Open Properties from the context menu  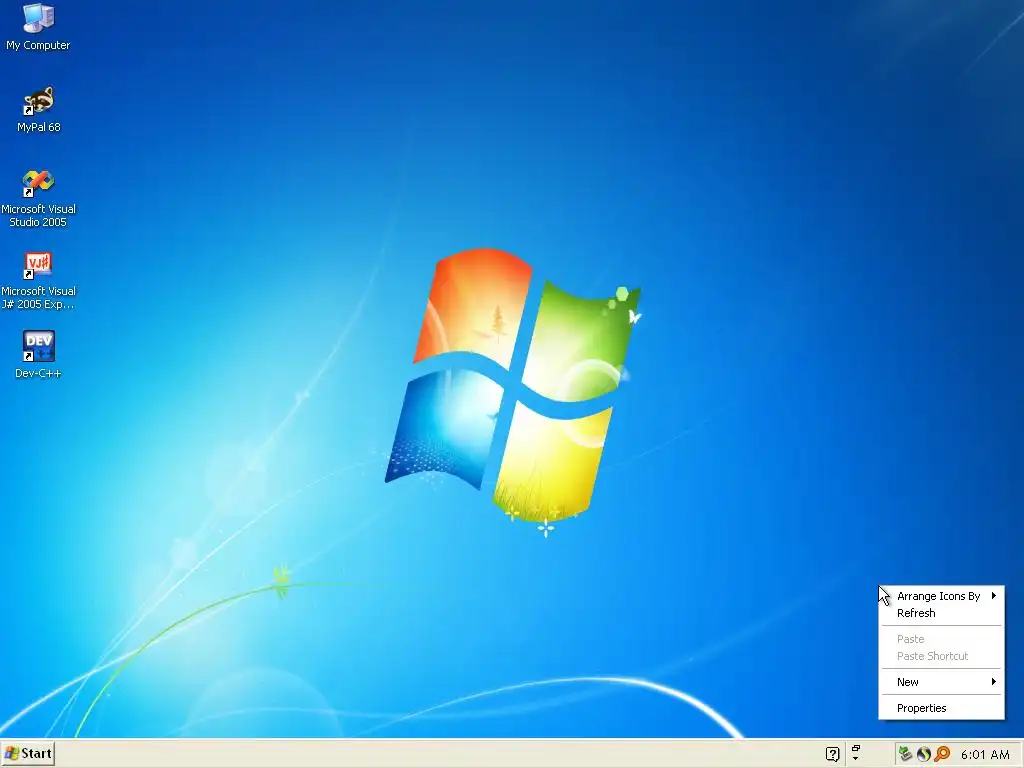tap(941, 708)
